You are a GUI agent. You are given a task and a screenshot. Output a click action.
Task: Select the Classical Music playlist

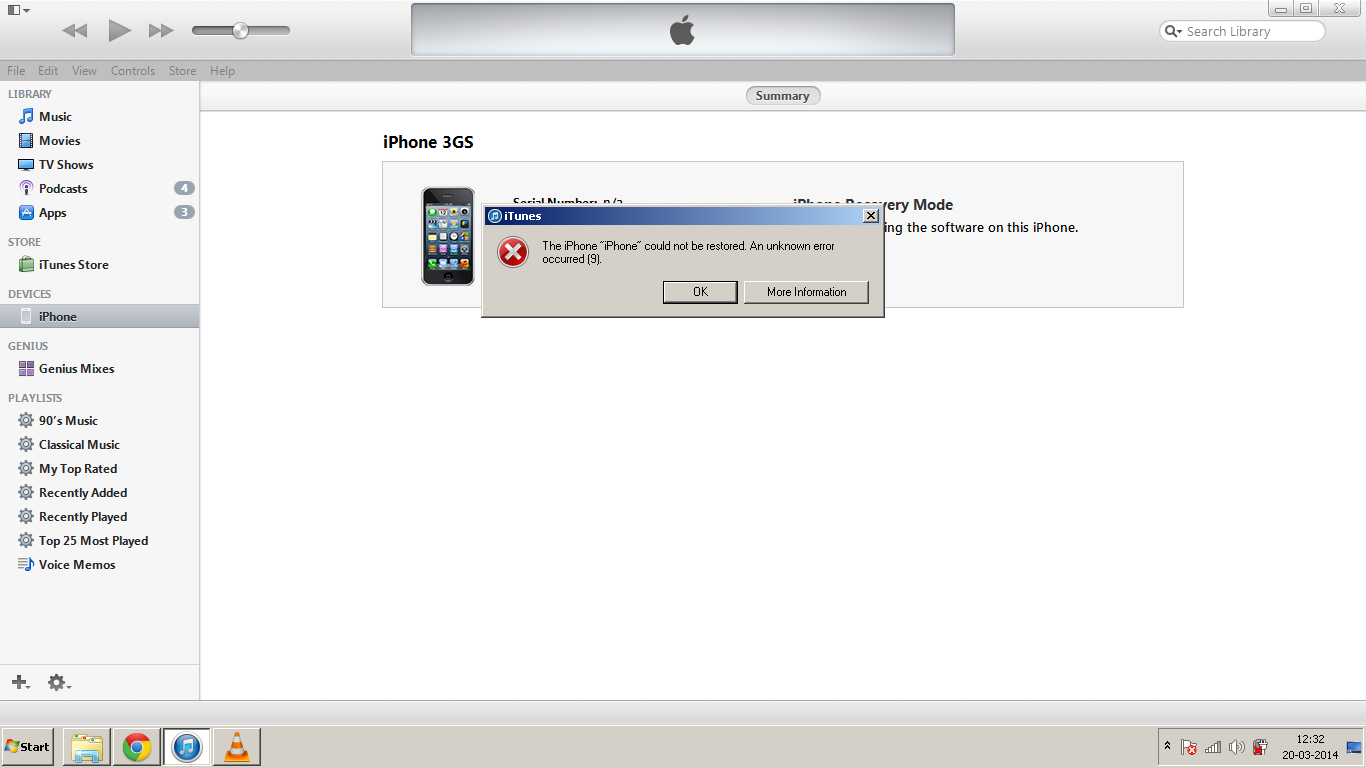click(x=100, y=445)
